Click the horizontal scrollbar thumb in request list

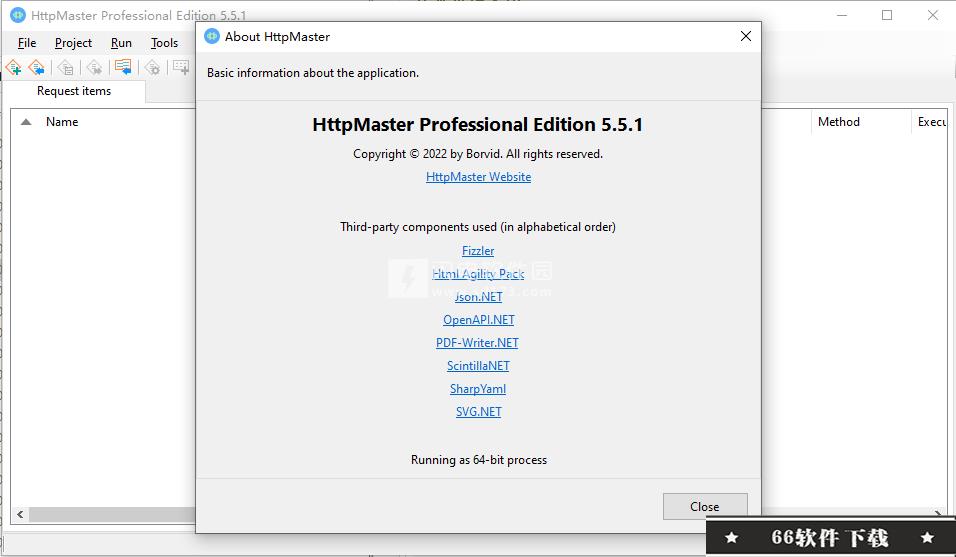[112, 514]
